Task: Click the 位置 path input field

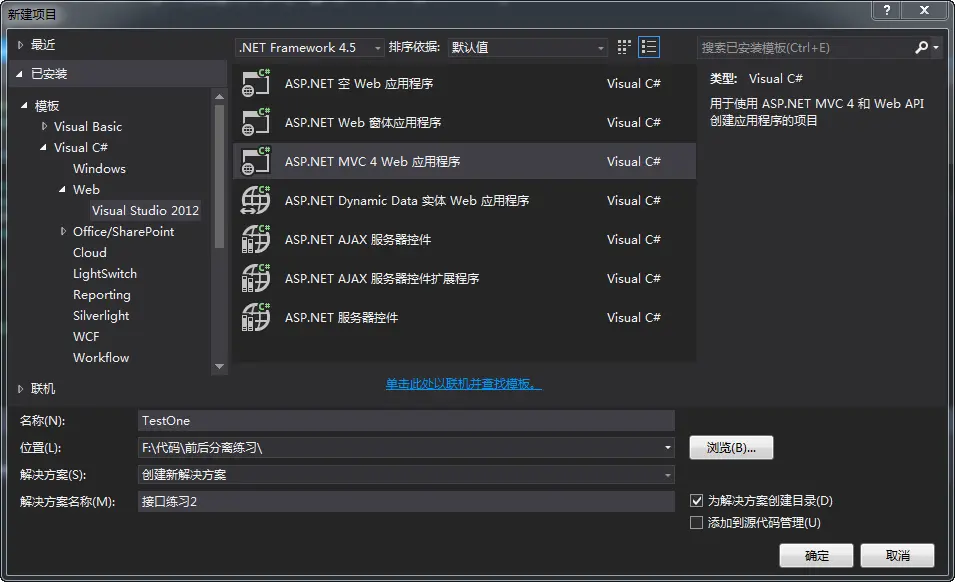Action: point(400,447)
